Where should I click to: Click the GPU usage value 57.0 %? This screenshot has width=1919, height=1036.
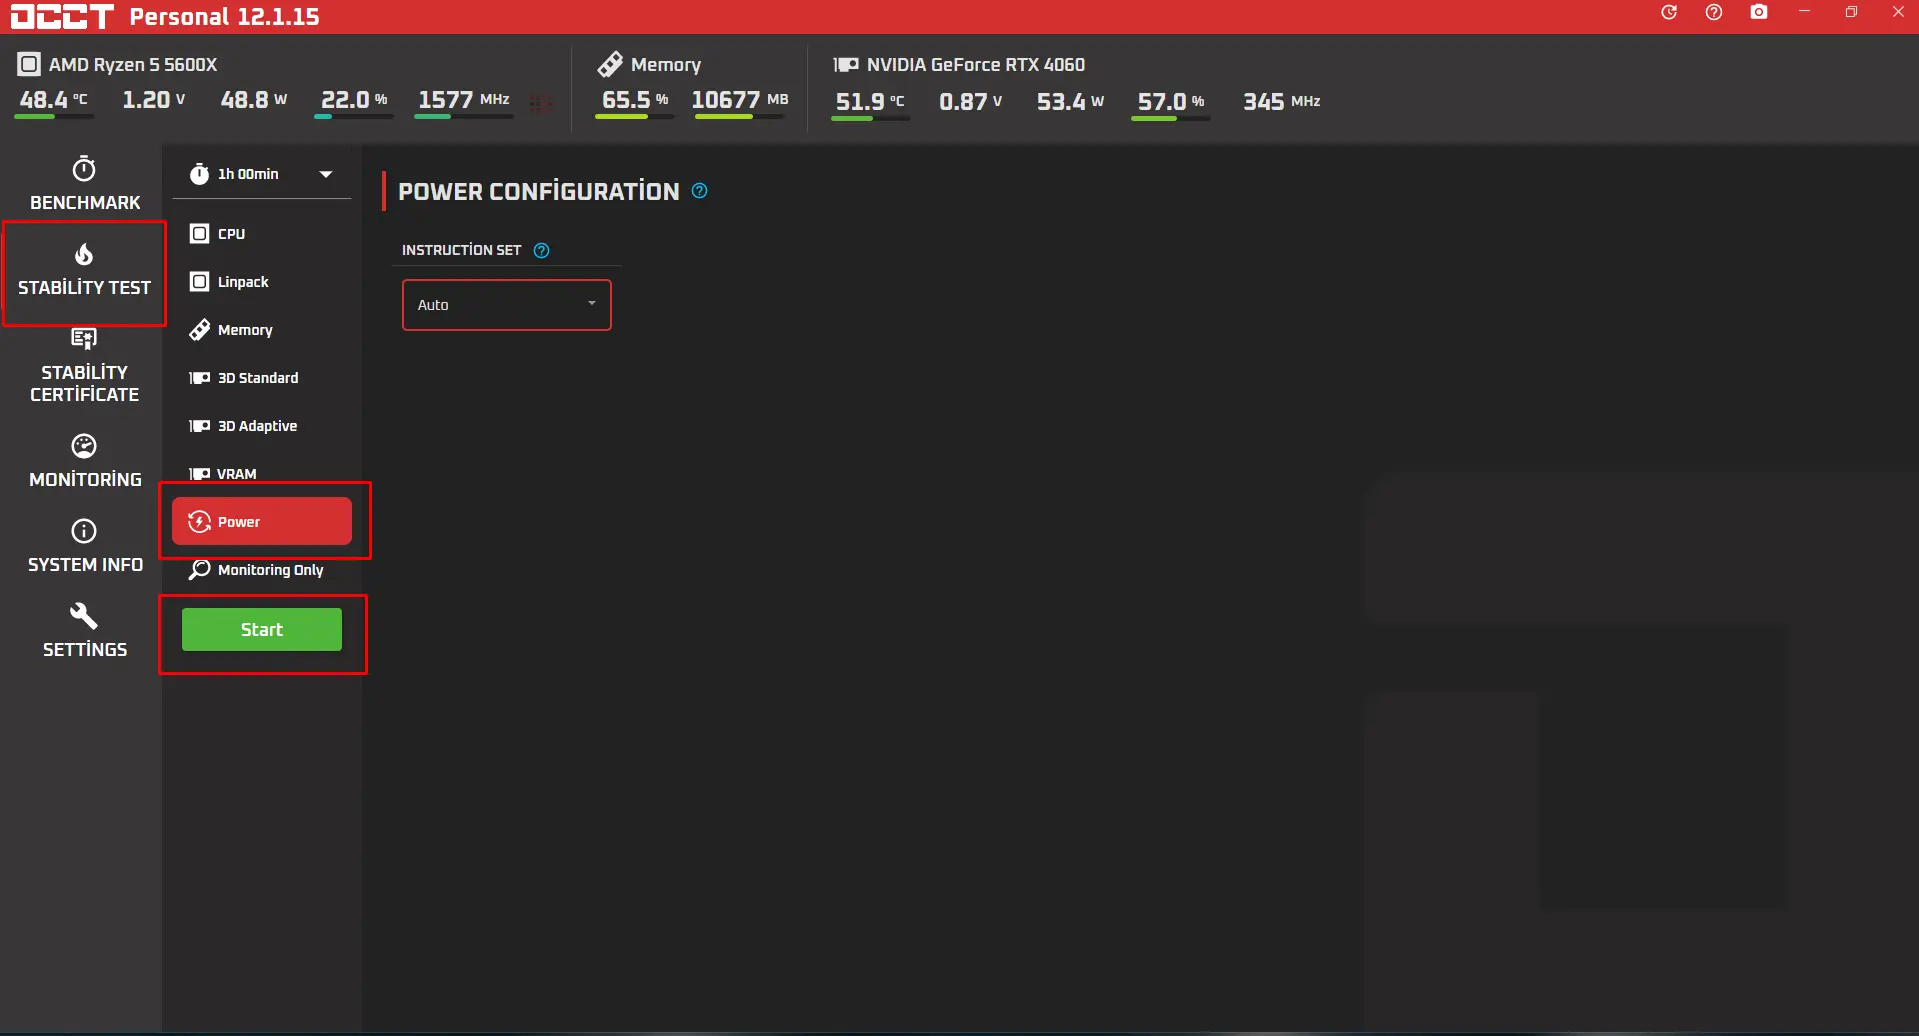tap(1171, 101)
